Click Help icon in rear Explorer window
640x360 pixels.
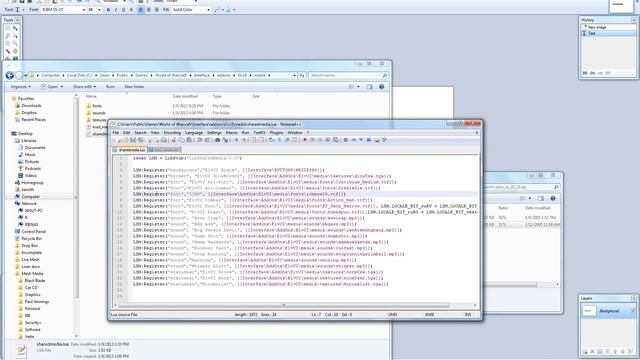553,198
